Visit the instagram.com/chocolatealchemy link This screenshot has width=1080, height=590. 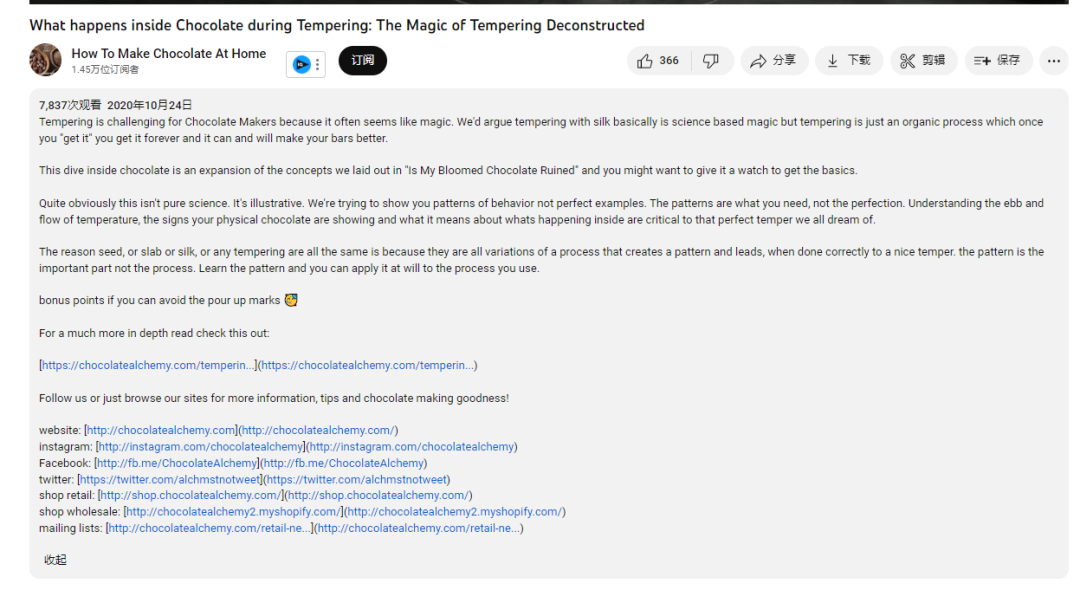pos(200,447)
